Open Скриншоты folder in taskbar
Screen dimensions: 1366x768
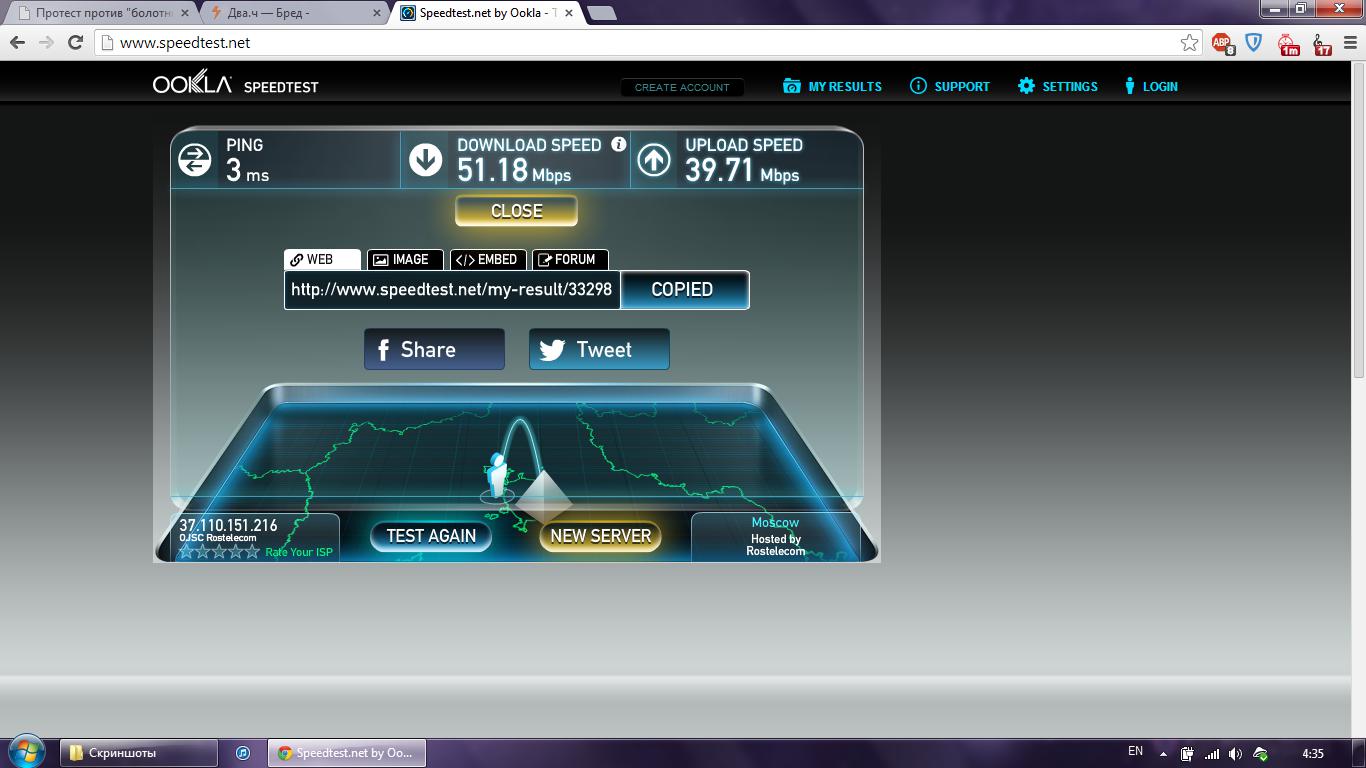pyautogui.click(x=139, y=753)
